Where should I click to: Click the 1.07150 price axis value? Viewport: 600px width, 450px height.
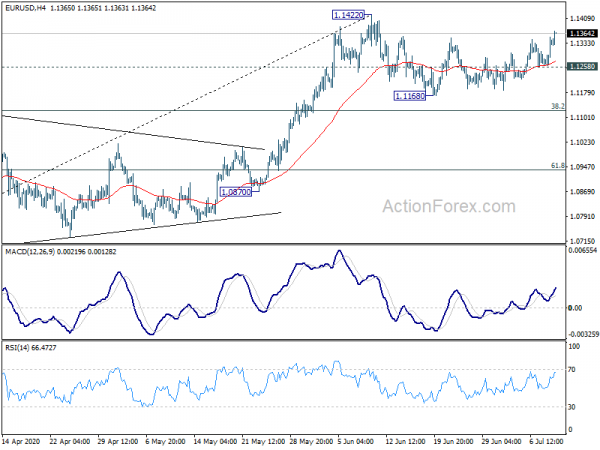[581, 241]
